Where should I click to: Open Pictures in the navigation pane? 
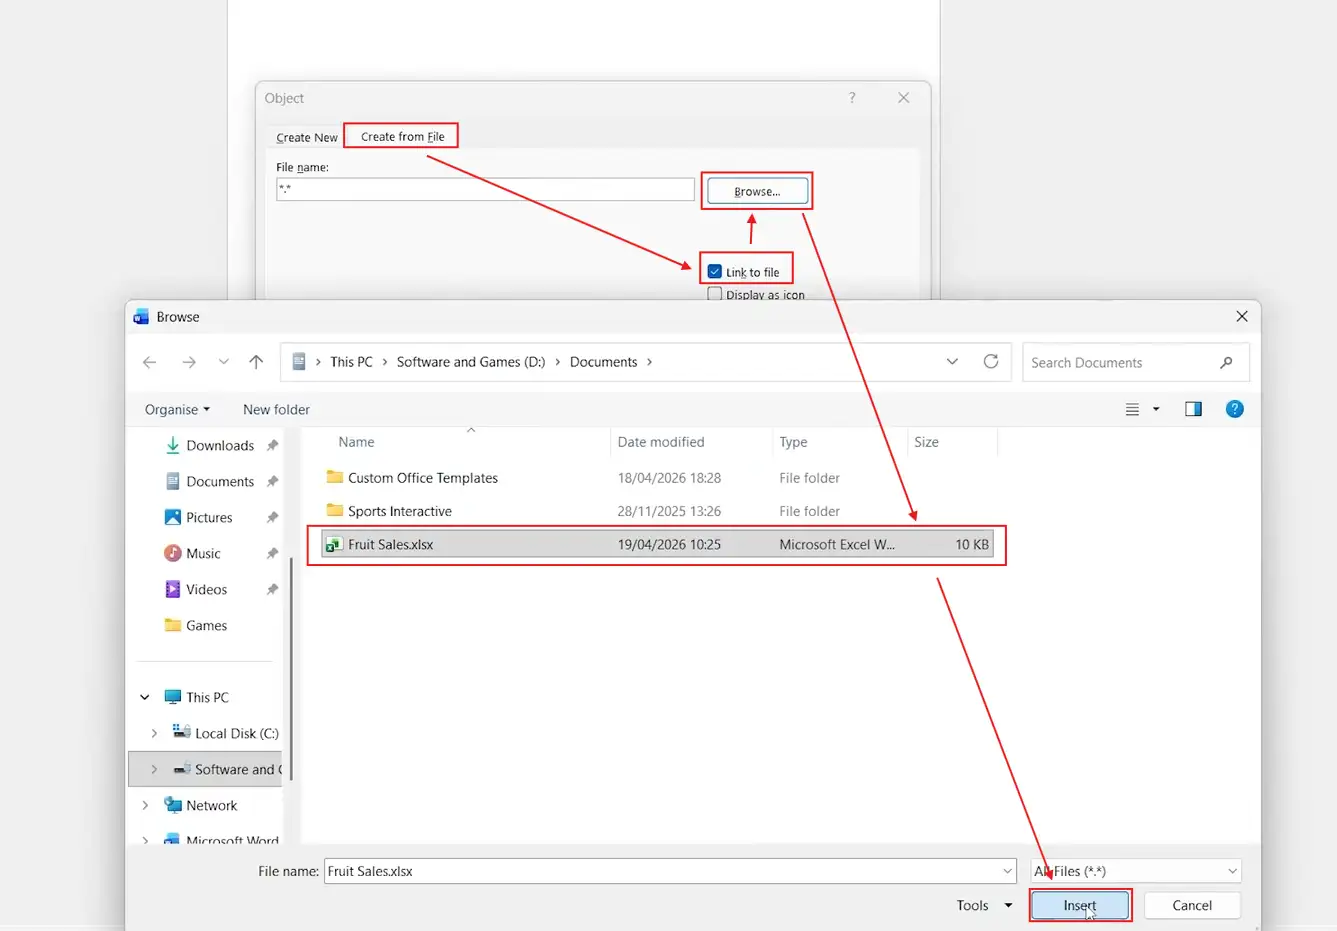(209, 517)
